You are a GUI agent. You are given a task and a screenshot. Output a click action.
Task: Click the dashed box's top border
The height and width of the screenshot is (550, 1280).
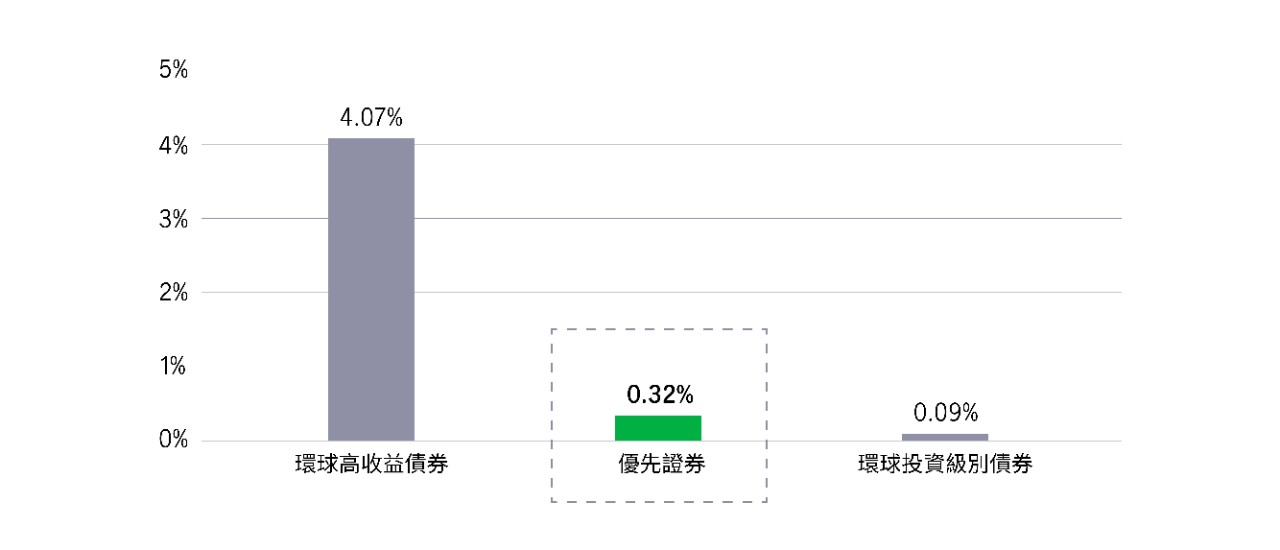(x=659, y=329)
